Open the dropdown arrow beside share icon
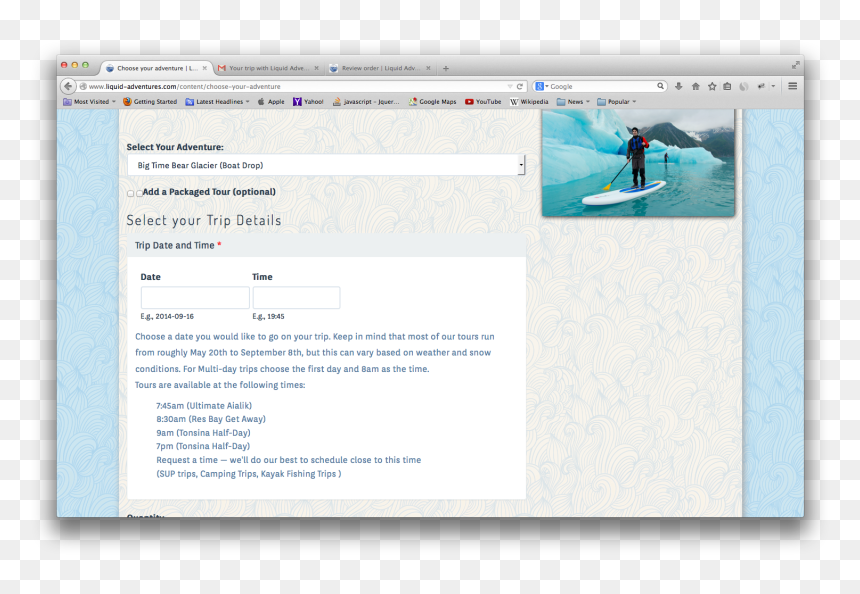Viewport: 860px width, 594px height. click(x=773, y=86)
